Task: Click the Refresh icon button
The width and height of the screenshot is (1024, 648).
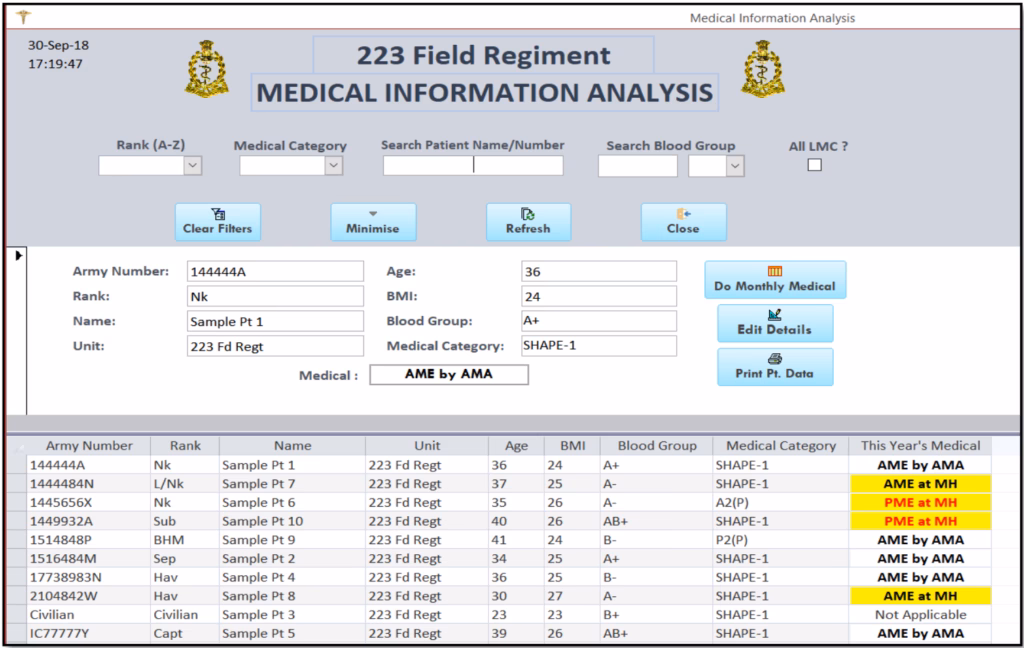Action: point(528,222)
